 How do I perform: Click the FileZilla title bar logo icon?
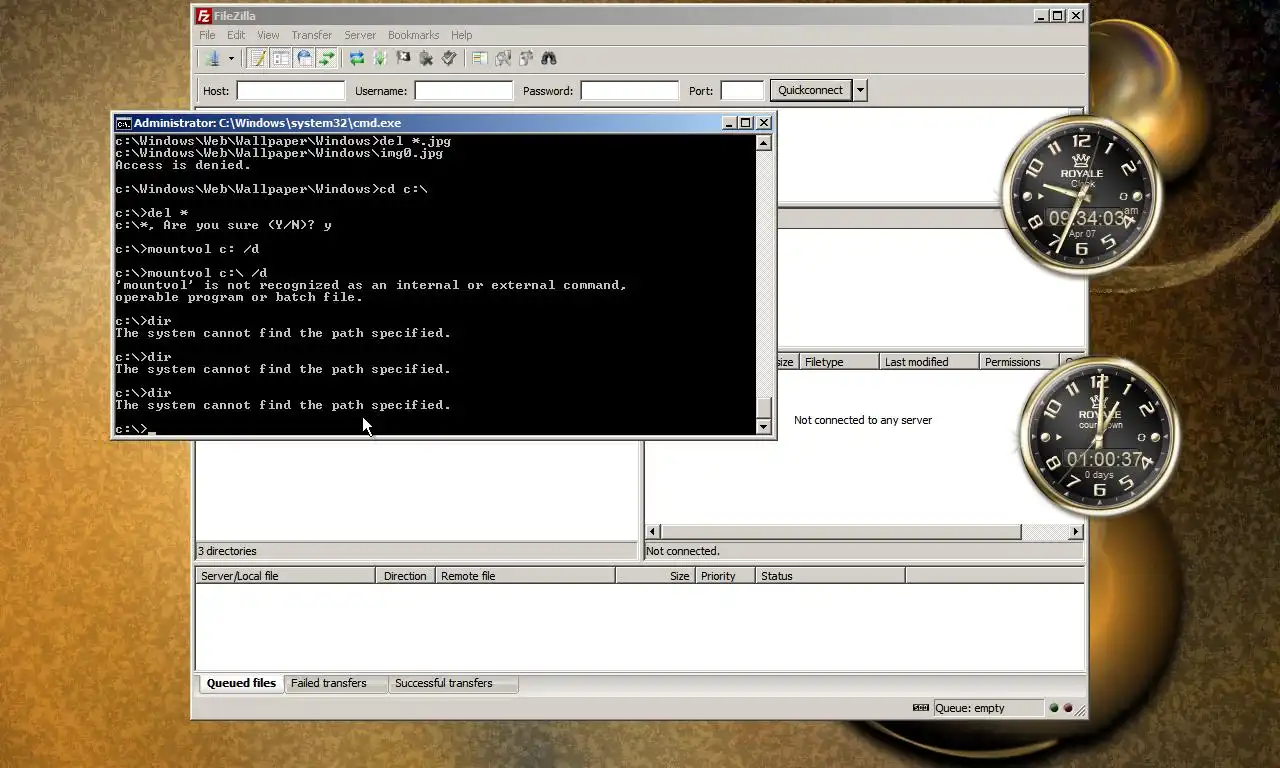[x=204, y=16]
